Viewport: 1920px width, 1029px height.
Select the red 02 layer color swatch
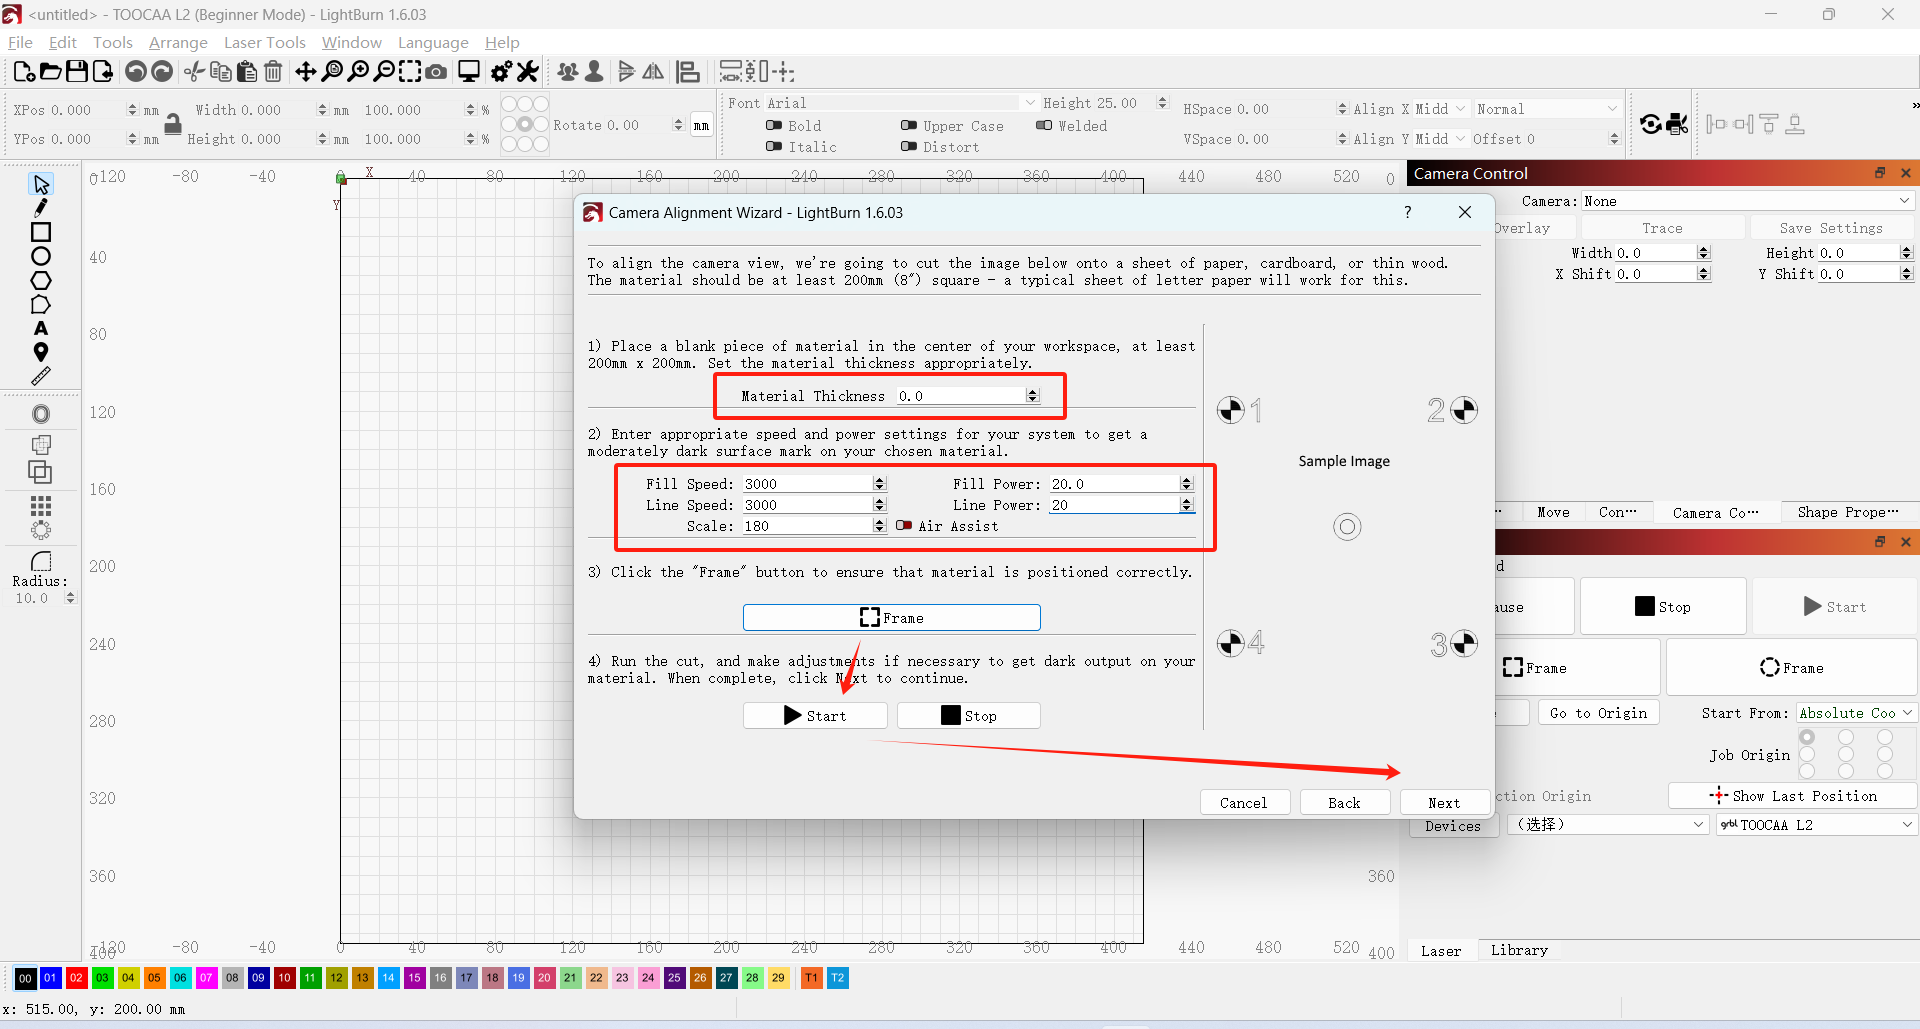tap(76, 977)
